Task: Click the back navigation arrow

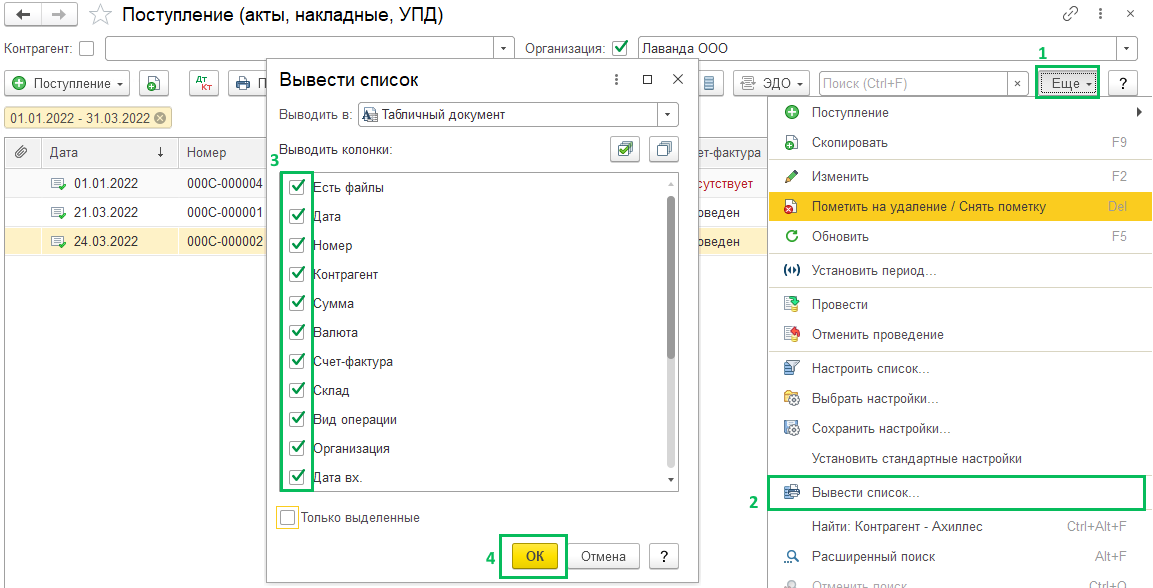Action: (x=23, y=15)
